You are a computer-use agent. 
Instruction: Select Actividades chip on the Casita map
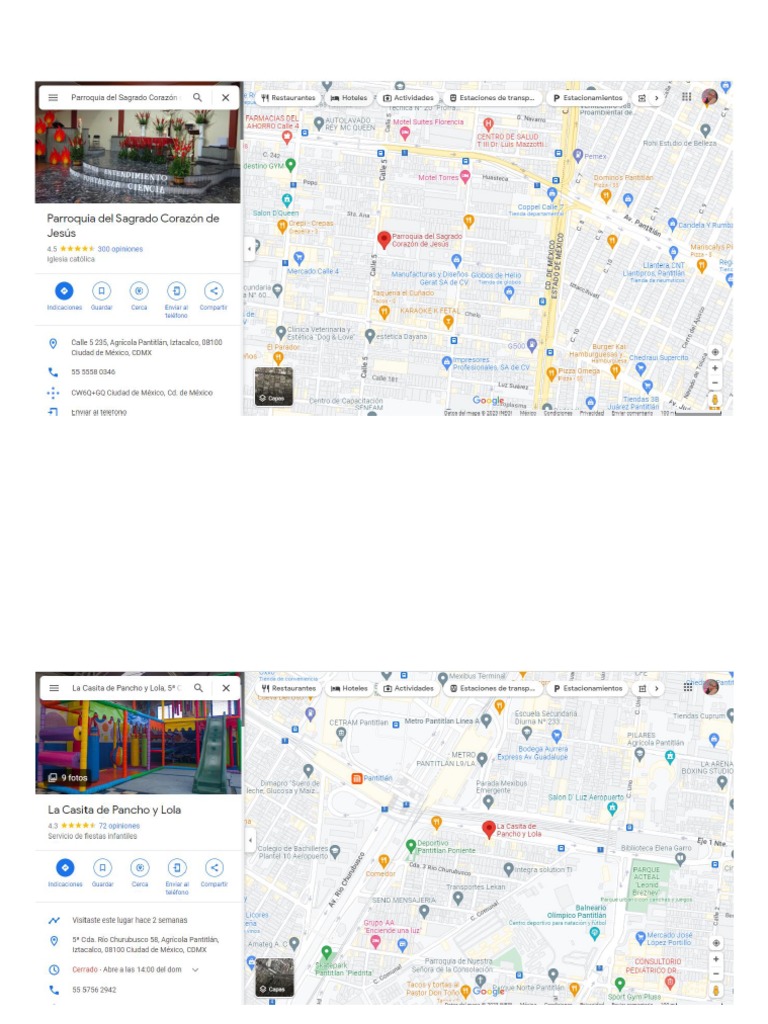pyautogui.click(x=409, y=688)
